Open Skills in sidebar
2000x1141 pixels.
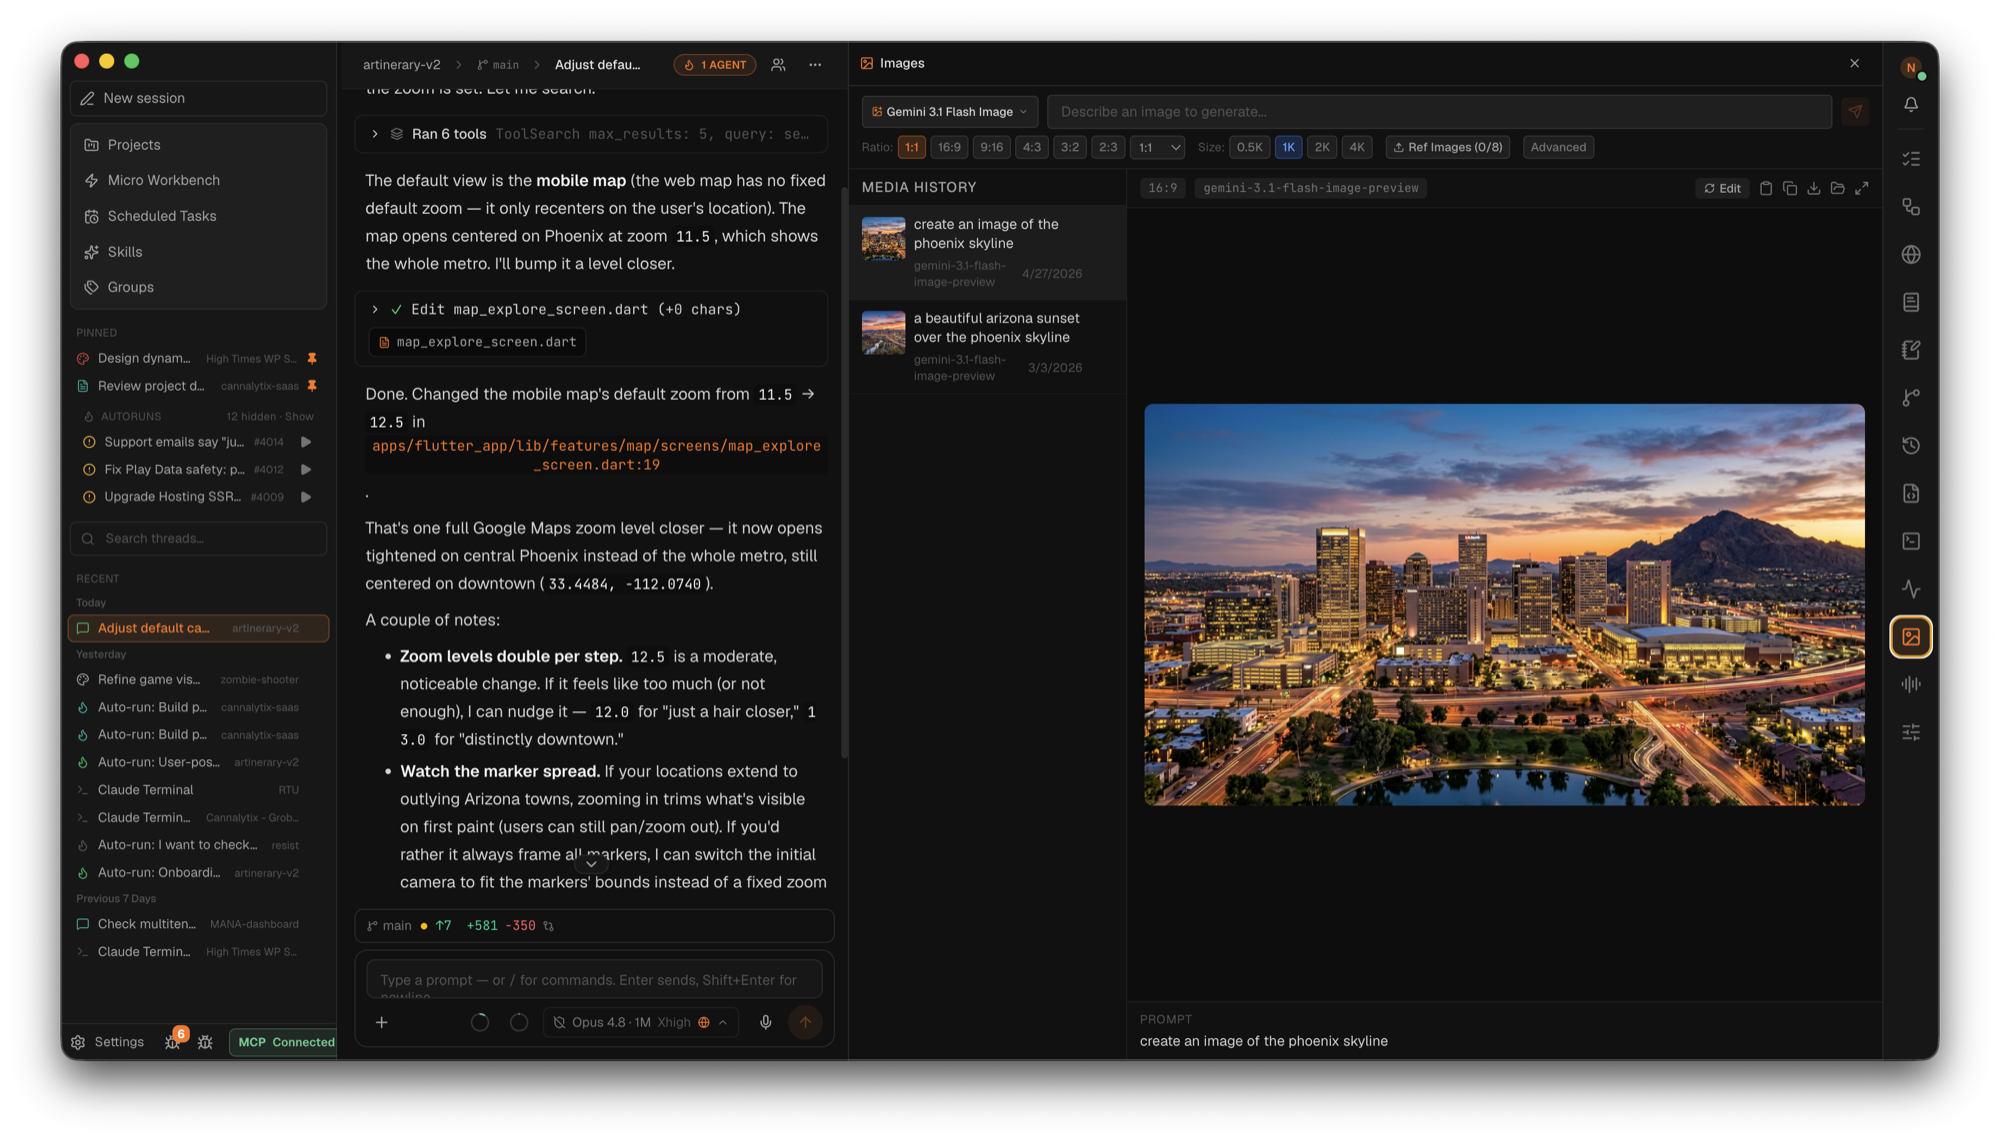tap(199, 252)
